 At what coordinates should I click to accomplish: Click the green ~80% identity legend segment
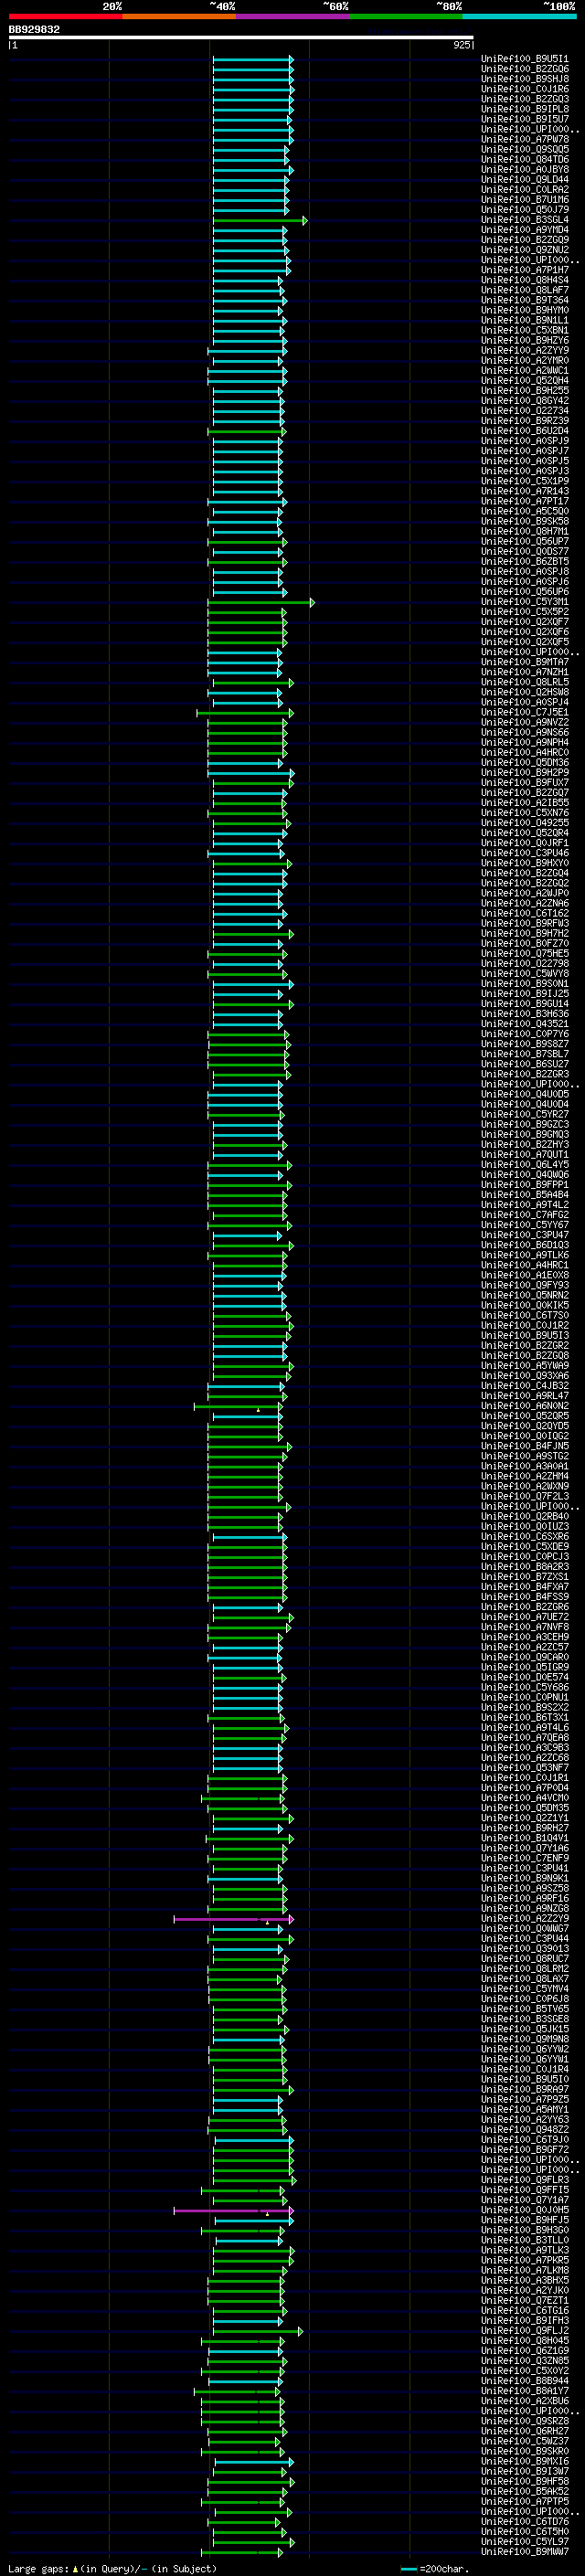click(x=406, y=17)
